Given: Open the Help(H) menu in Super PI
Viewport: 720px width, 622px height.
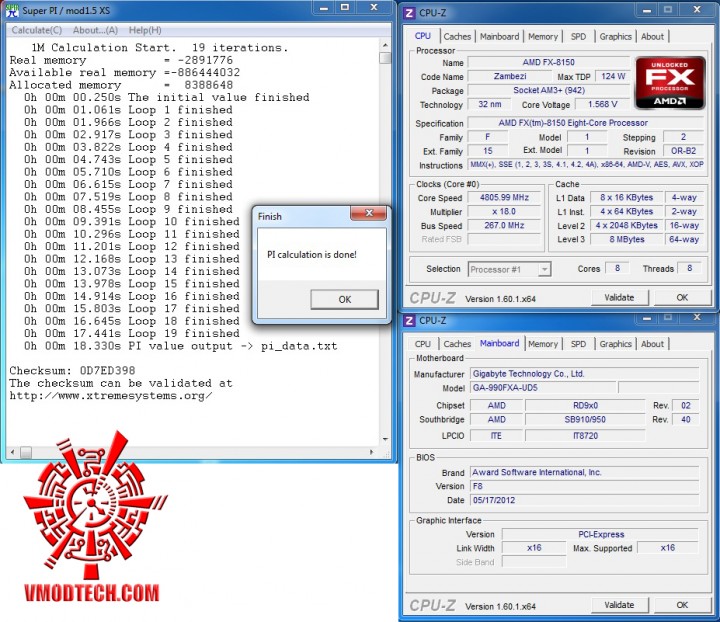Looking at the screenshot, I should (145, 30).
